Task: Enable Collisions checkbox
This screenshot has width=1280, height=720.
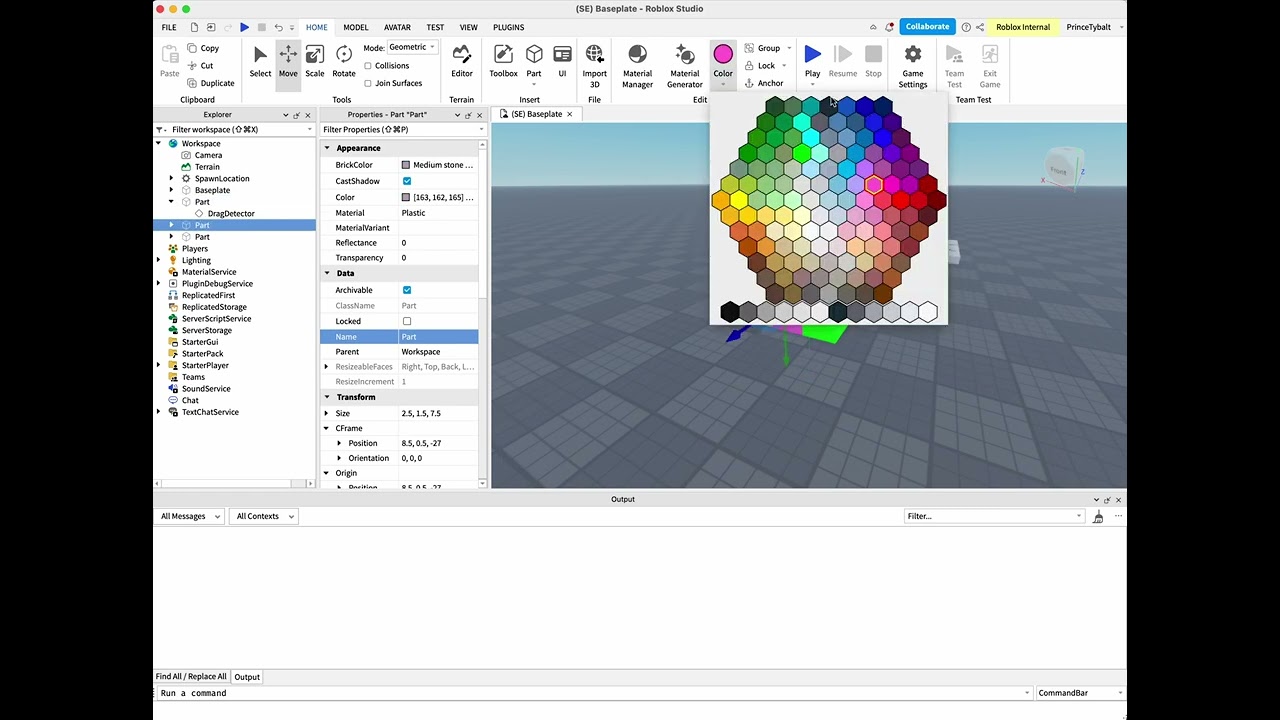Action: [368, 66]
